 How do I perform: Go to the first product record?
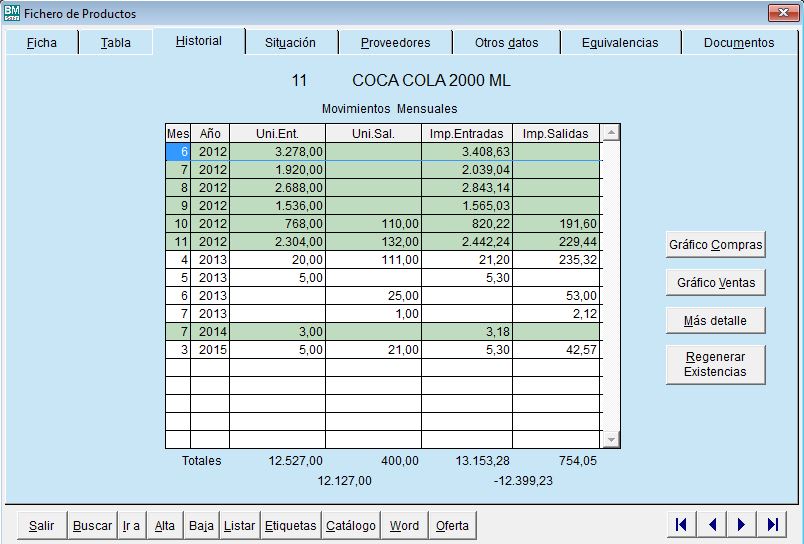pos(681,525)
